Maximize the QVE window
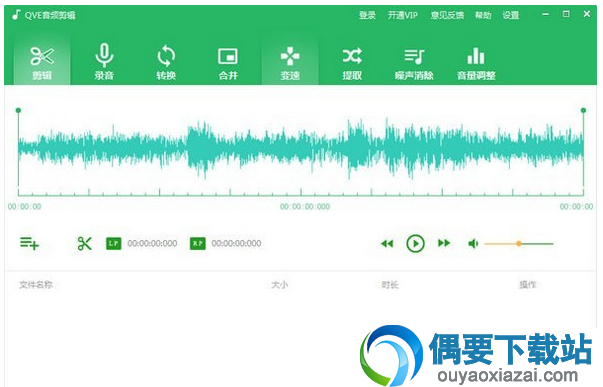The image size is (603, 387). 566,14
